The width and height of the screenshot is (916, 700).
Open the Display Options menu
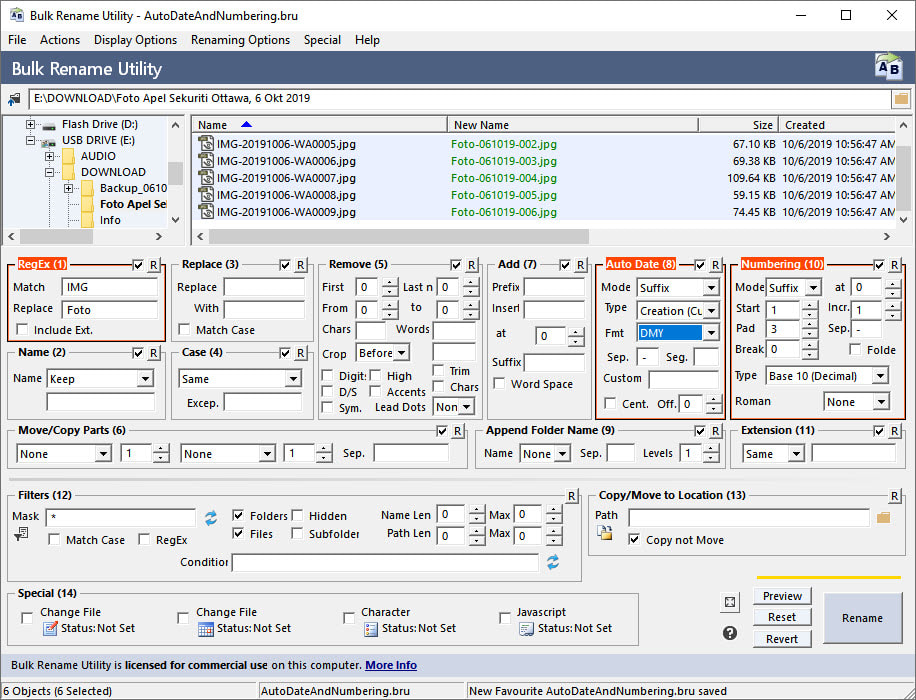click(x=135, y=40)
